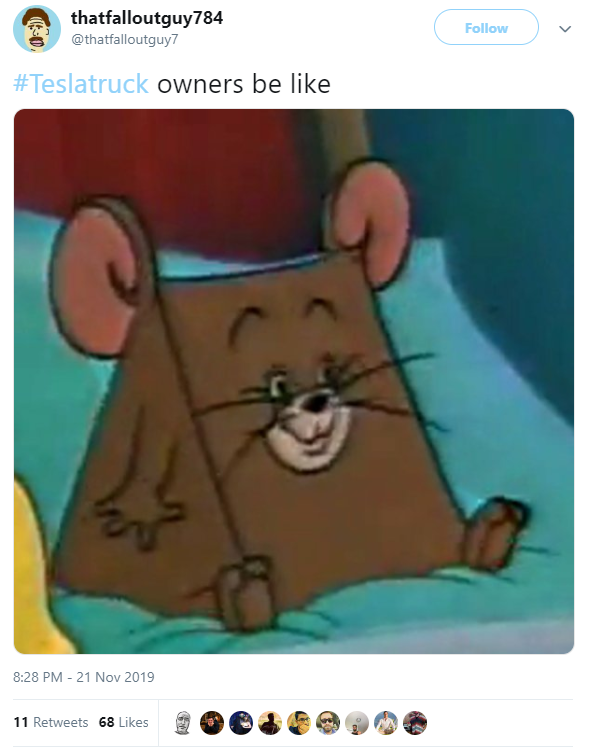The image size is (597, 756).
Task: Open the thatfalloutguy784 display name
Action: coord(147,18)
